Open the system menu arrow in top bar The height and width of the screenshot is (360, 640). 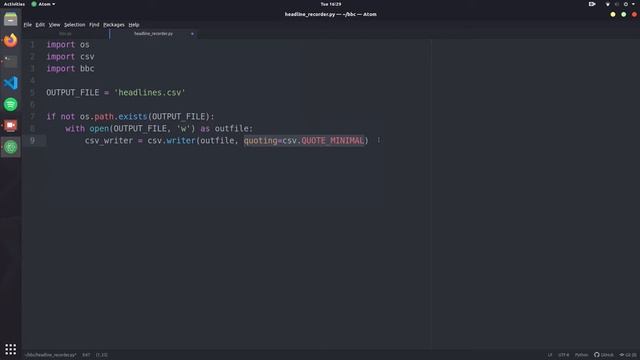point(633,4)
